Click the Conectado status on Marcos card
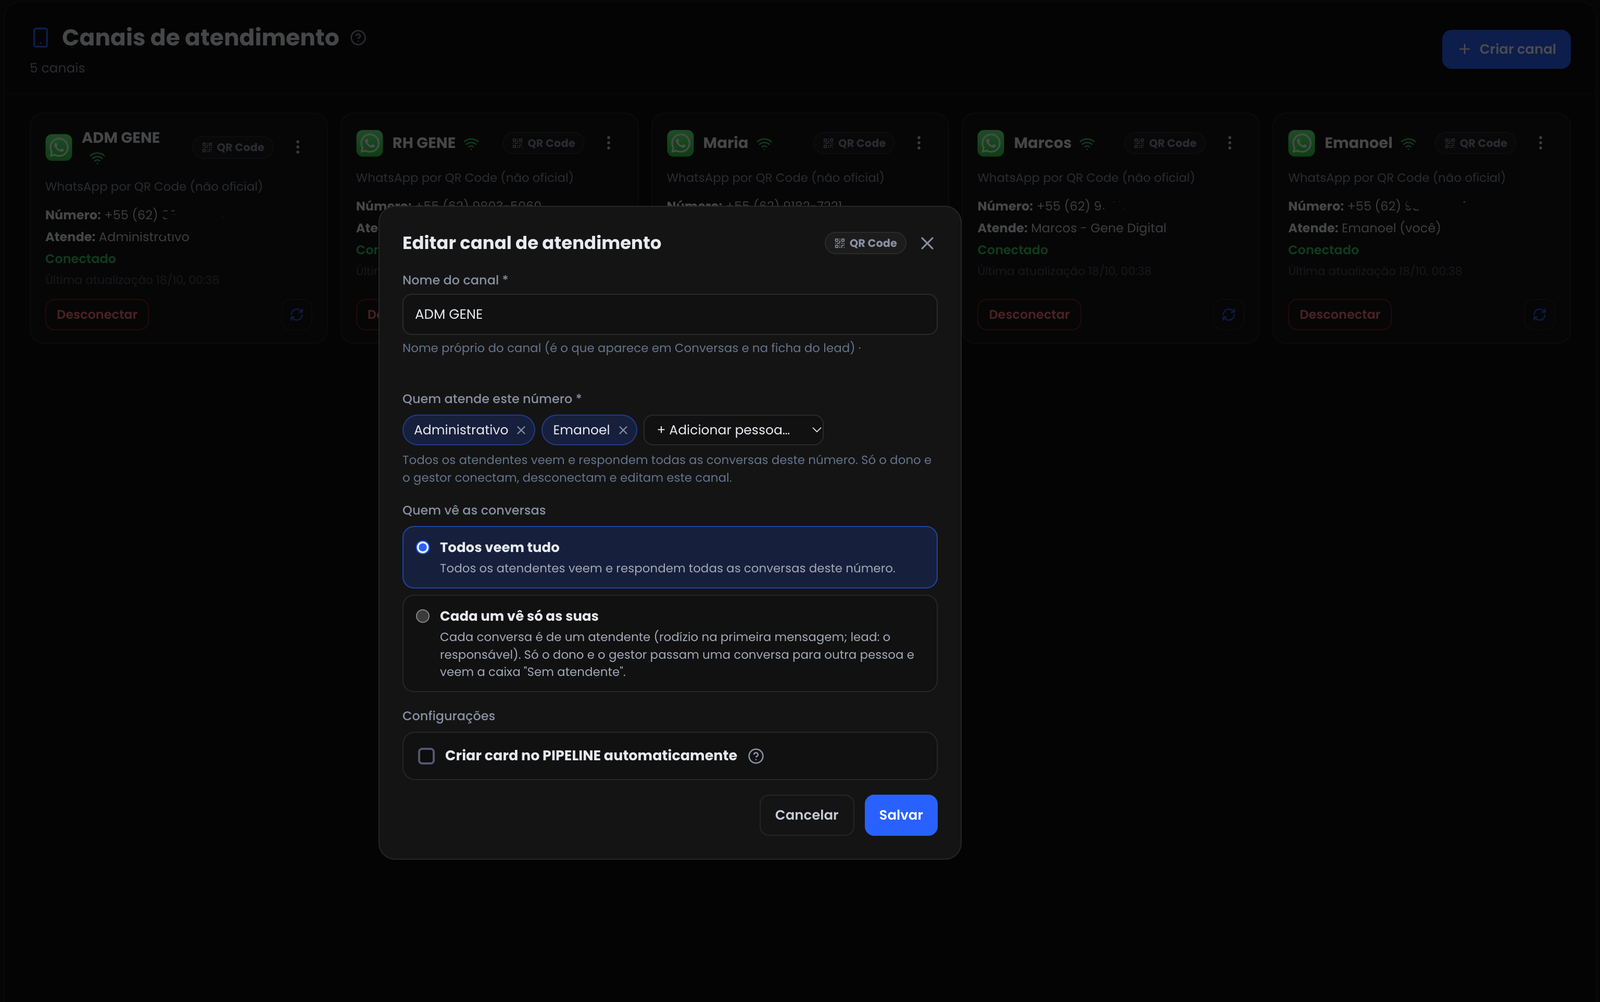1600x1002 pixels. 1013,250
